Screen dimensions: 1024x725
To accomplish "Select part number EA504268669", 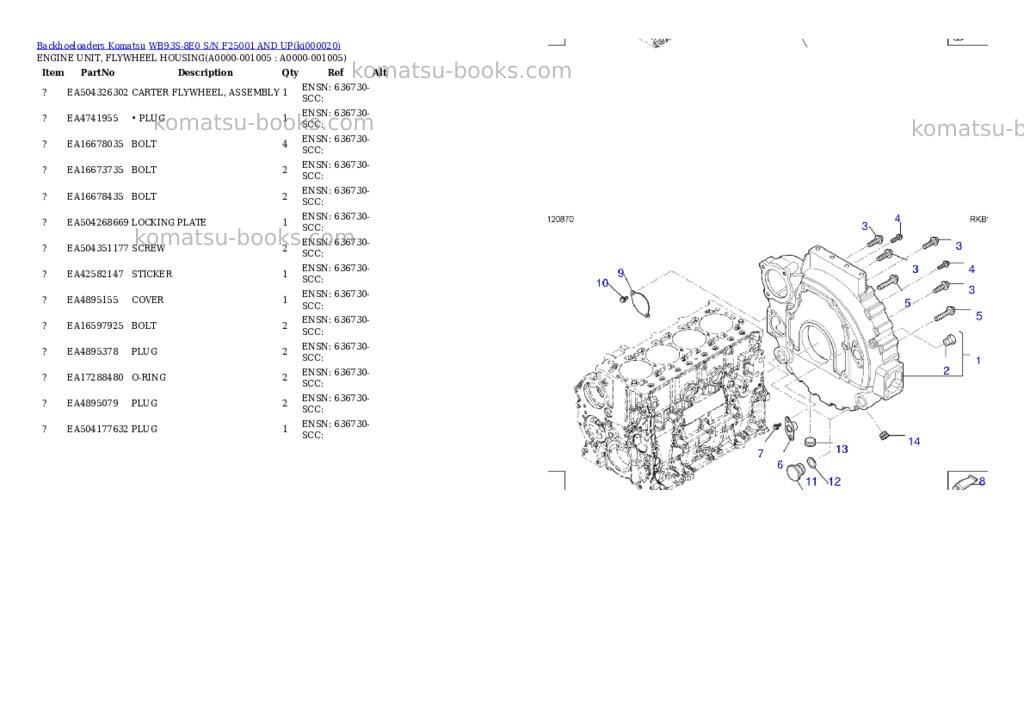I will [x=97, y=223].
